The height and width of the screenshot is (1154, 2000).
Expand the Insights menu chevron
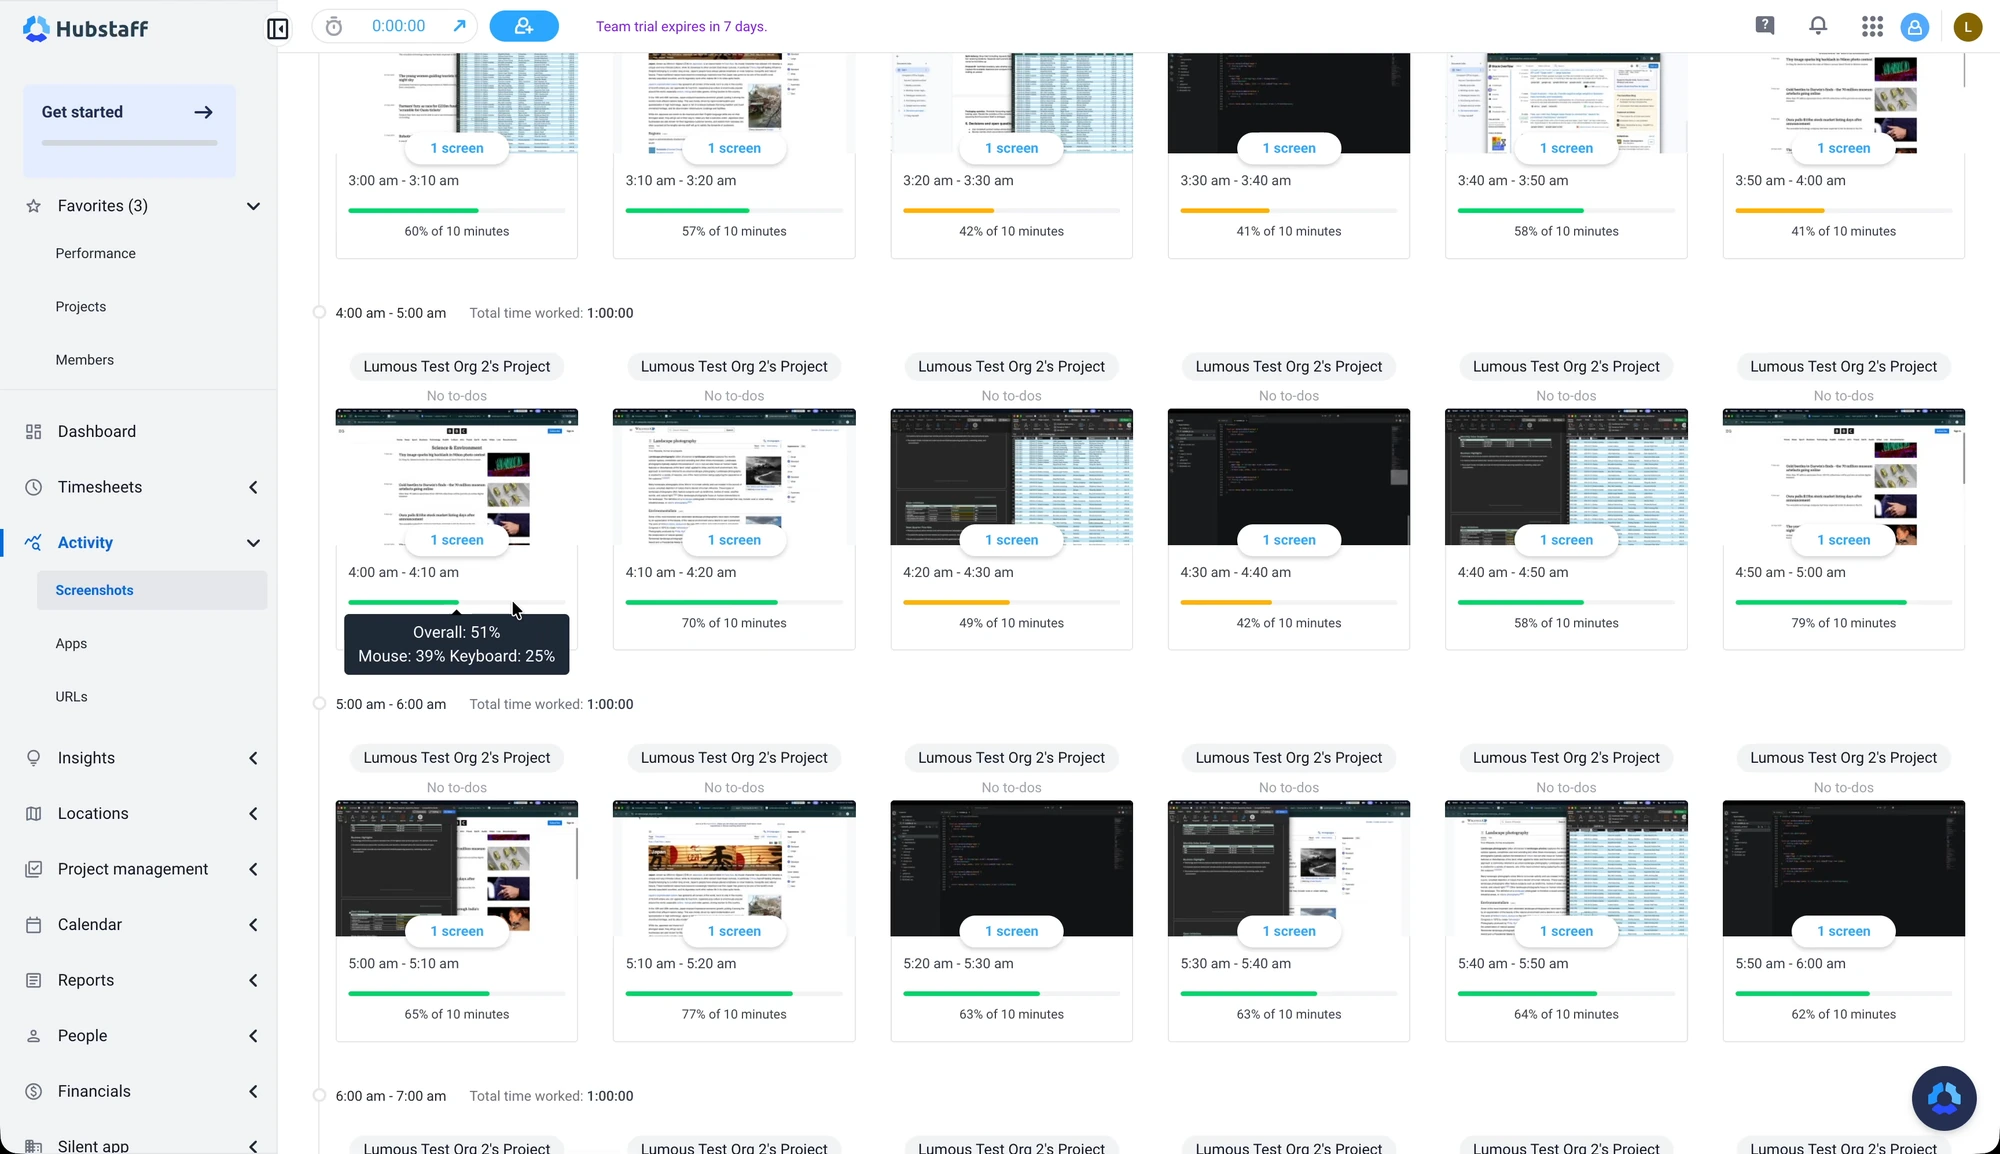pyautogui.click(x=253, y=758)
